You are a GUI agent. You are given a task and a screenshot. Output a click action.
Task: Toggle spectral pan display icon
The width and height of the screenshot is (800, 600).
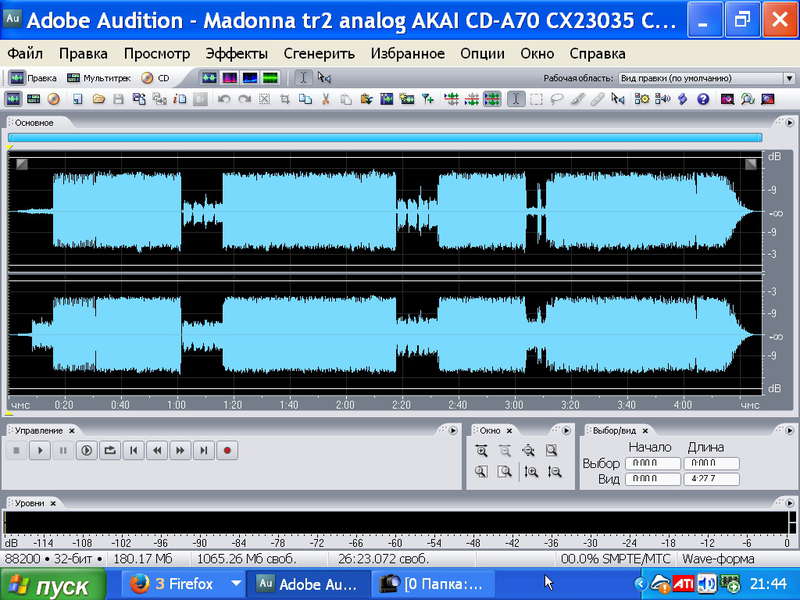pos(249,78)
